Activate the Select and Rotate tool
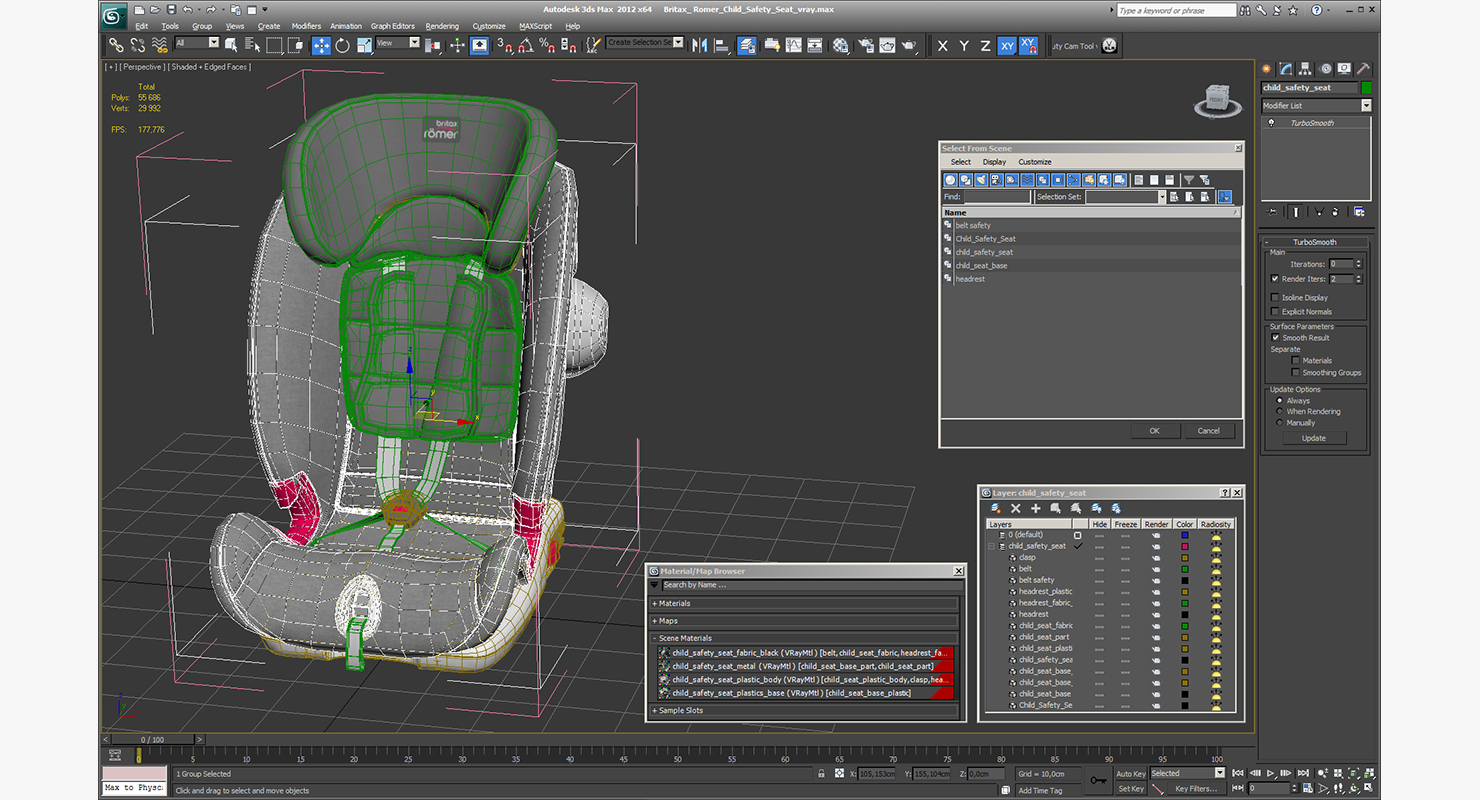1480x800 pixels. click(x=343, y=45)
